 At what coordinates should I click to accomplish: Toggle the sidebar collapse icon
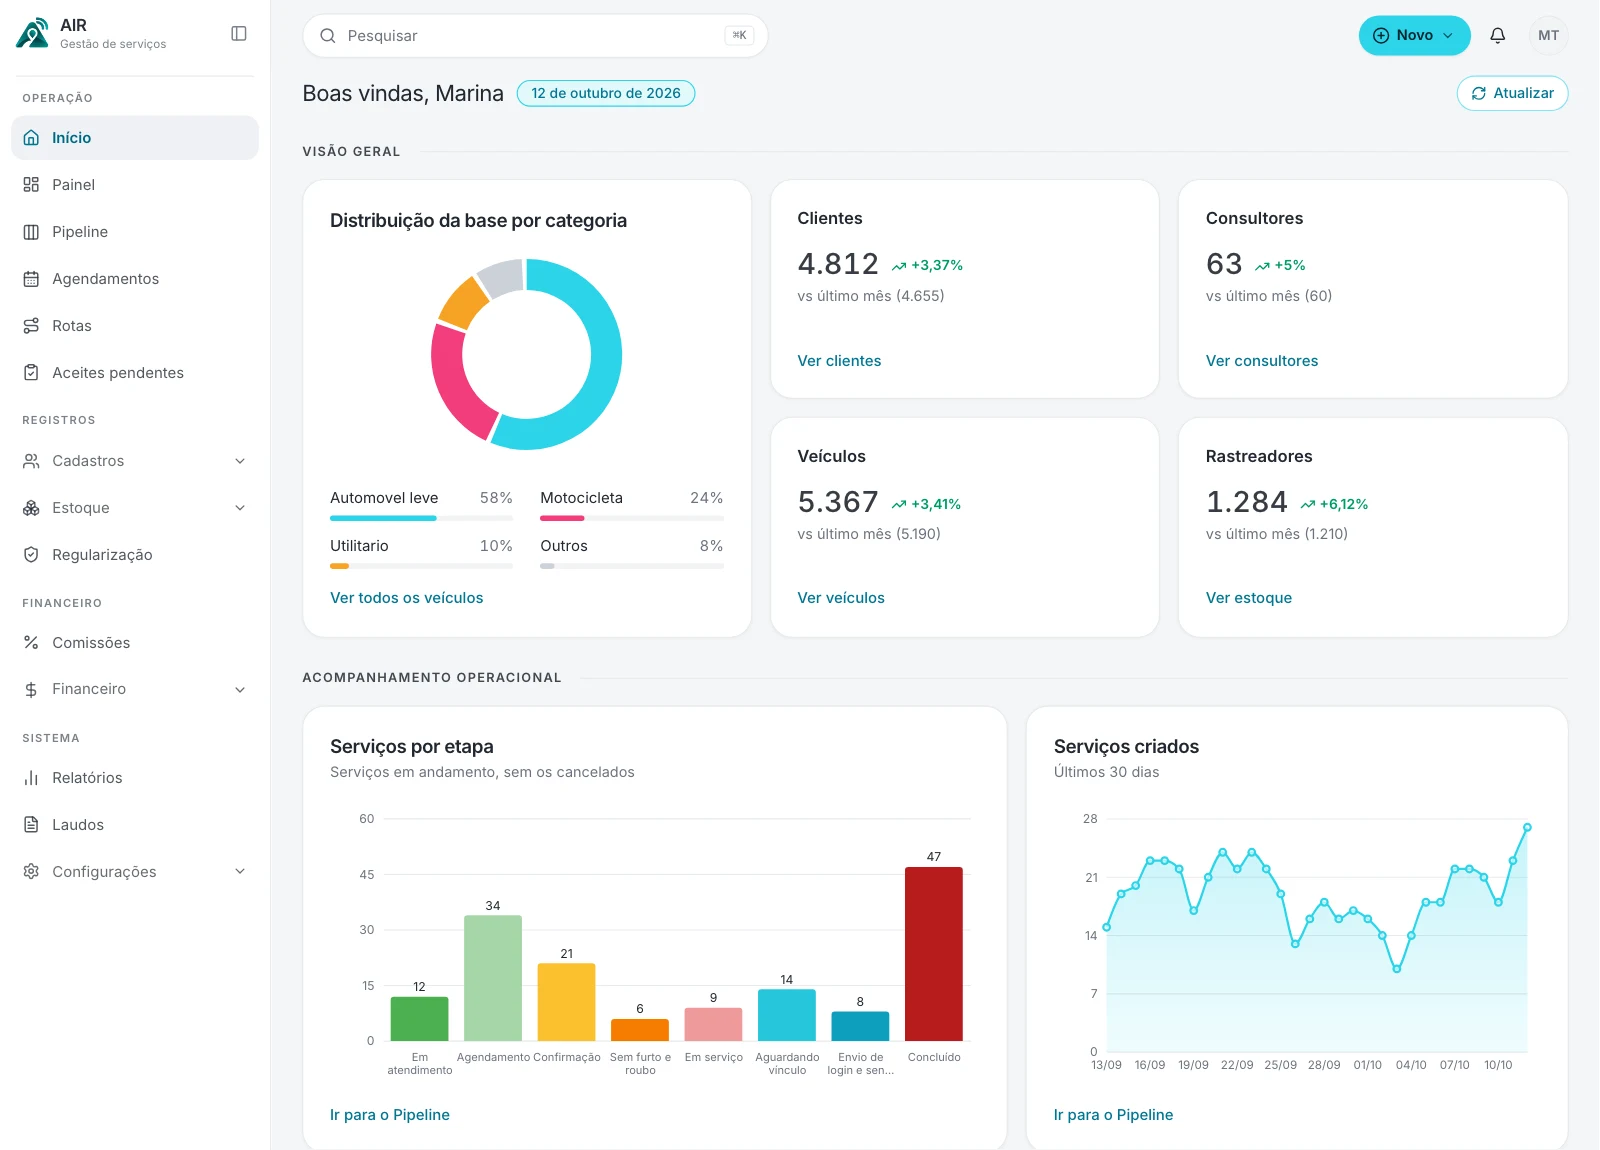(x=239, y=34)
